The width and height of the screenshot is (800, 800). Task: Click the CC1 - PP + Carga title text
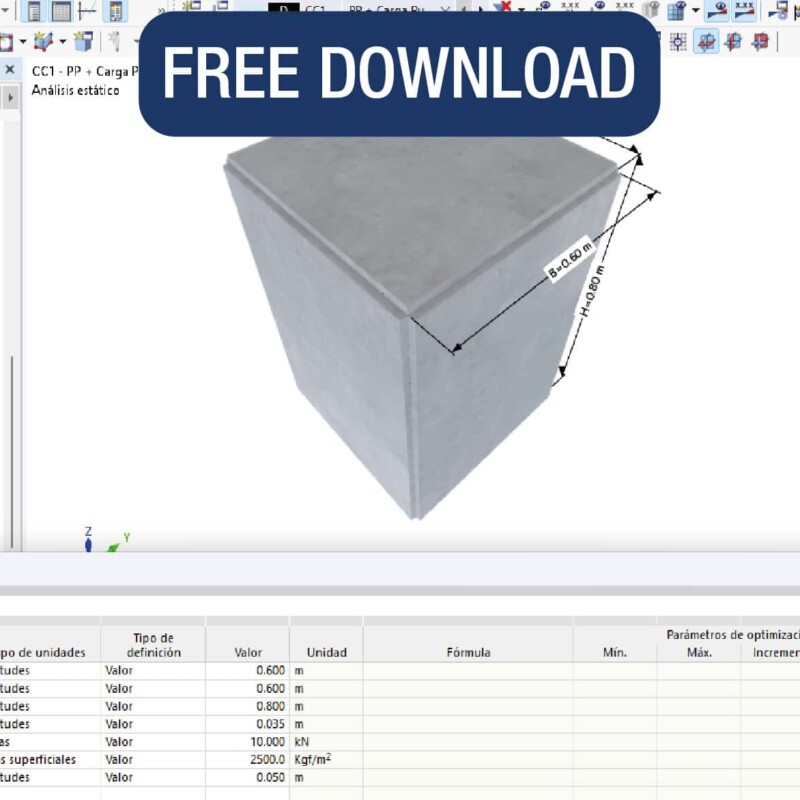pyautogui.click(x=85, y=71)
